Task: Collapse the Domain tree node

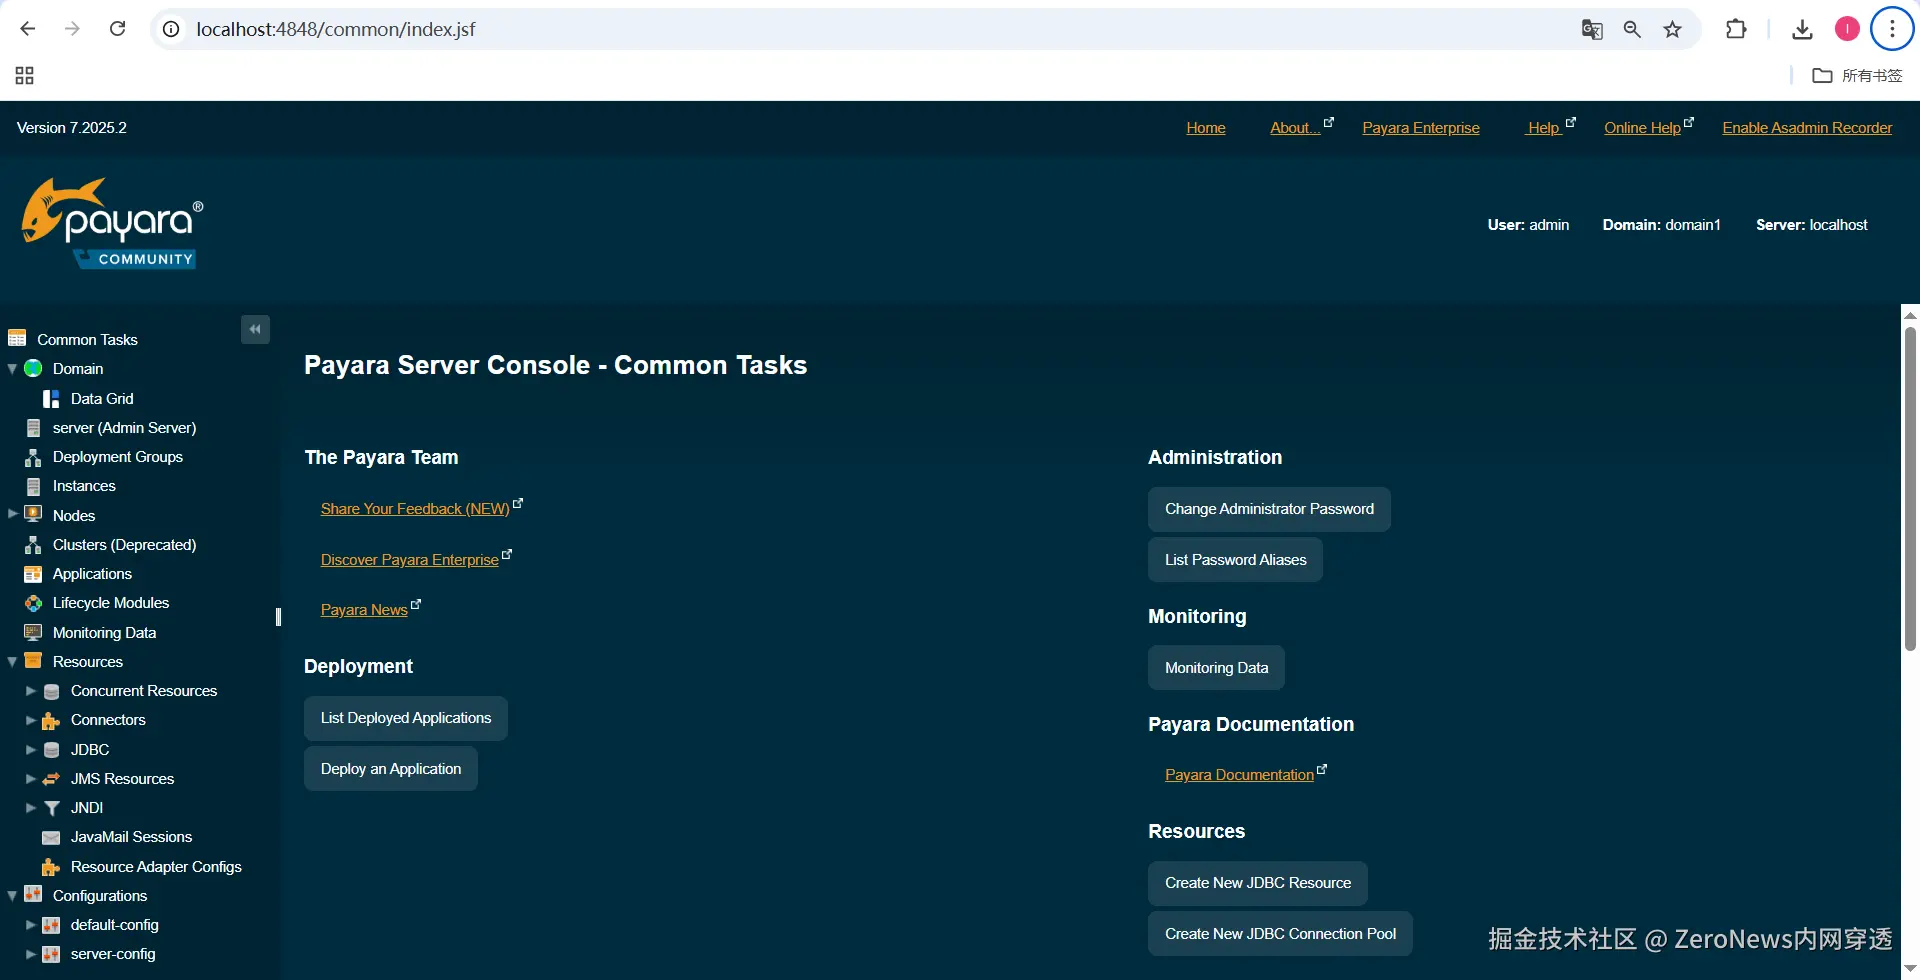Action: point(12,369)
